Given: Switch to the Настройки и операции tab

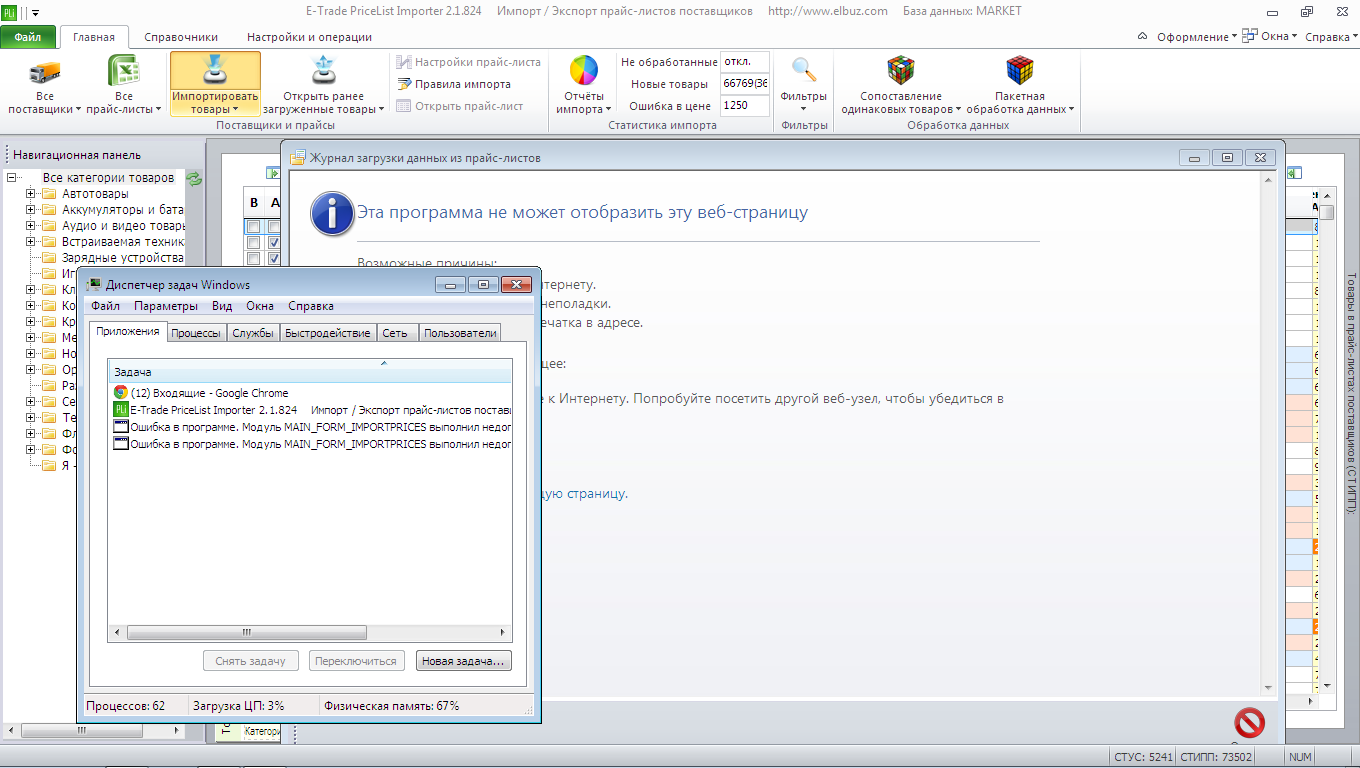Looking at the screenshot, I should [x=309, y=37].
